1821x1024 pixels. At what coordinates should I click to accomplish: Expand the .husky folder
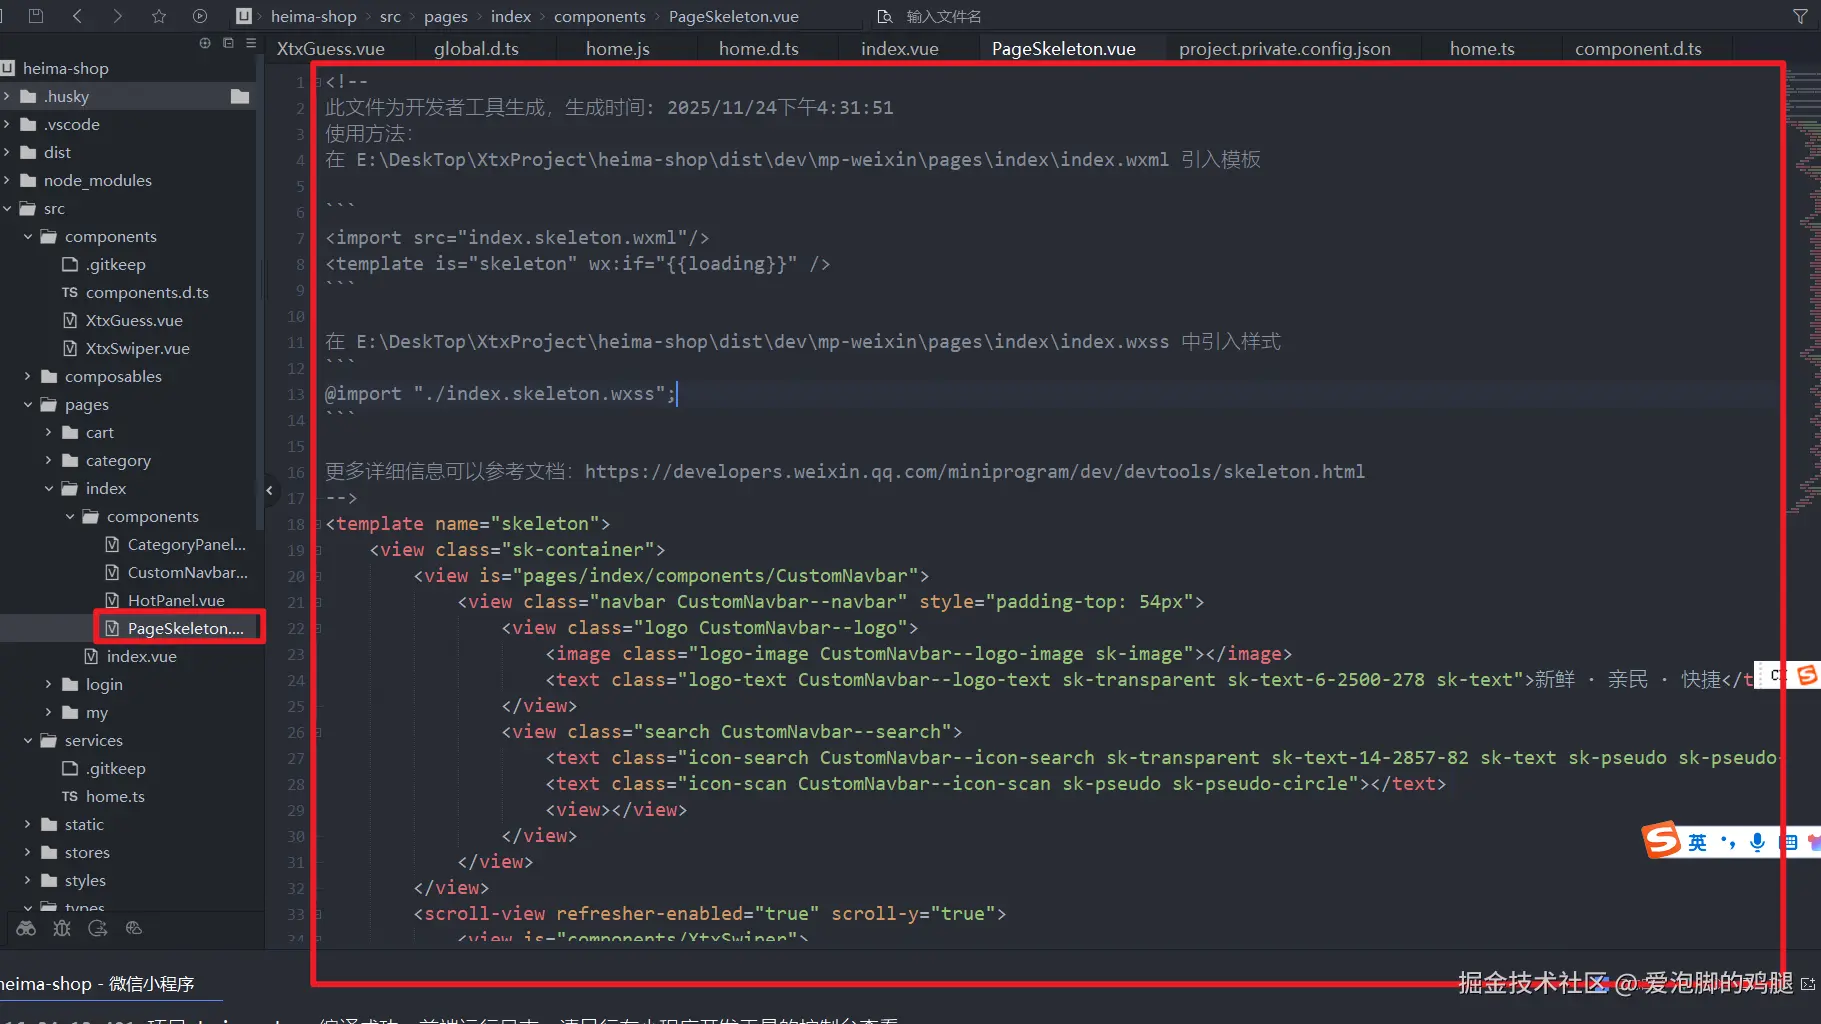[7, 96]
